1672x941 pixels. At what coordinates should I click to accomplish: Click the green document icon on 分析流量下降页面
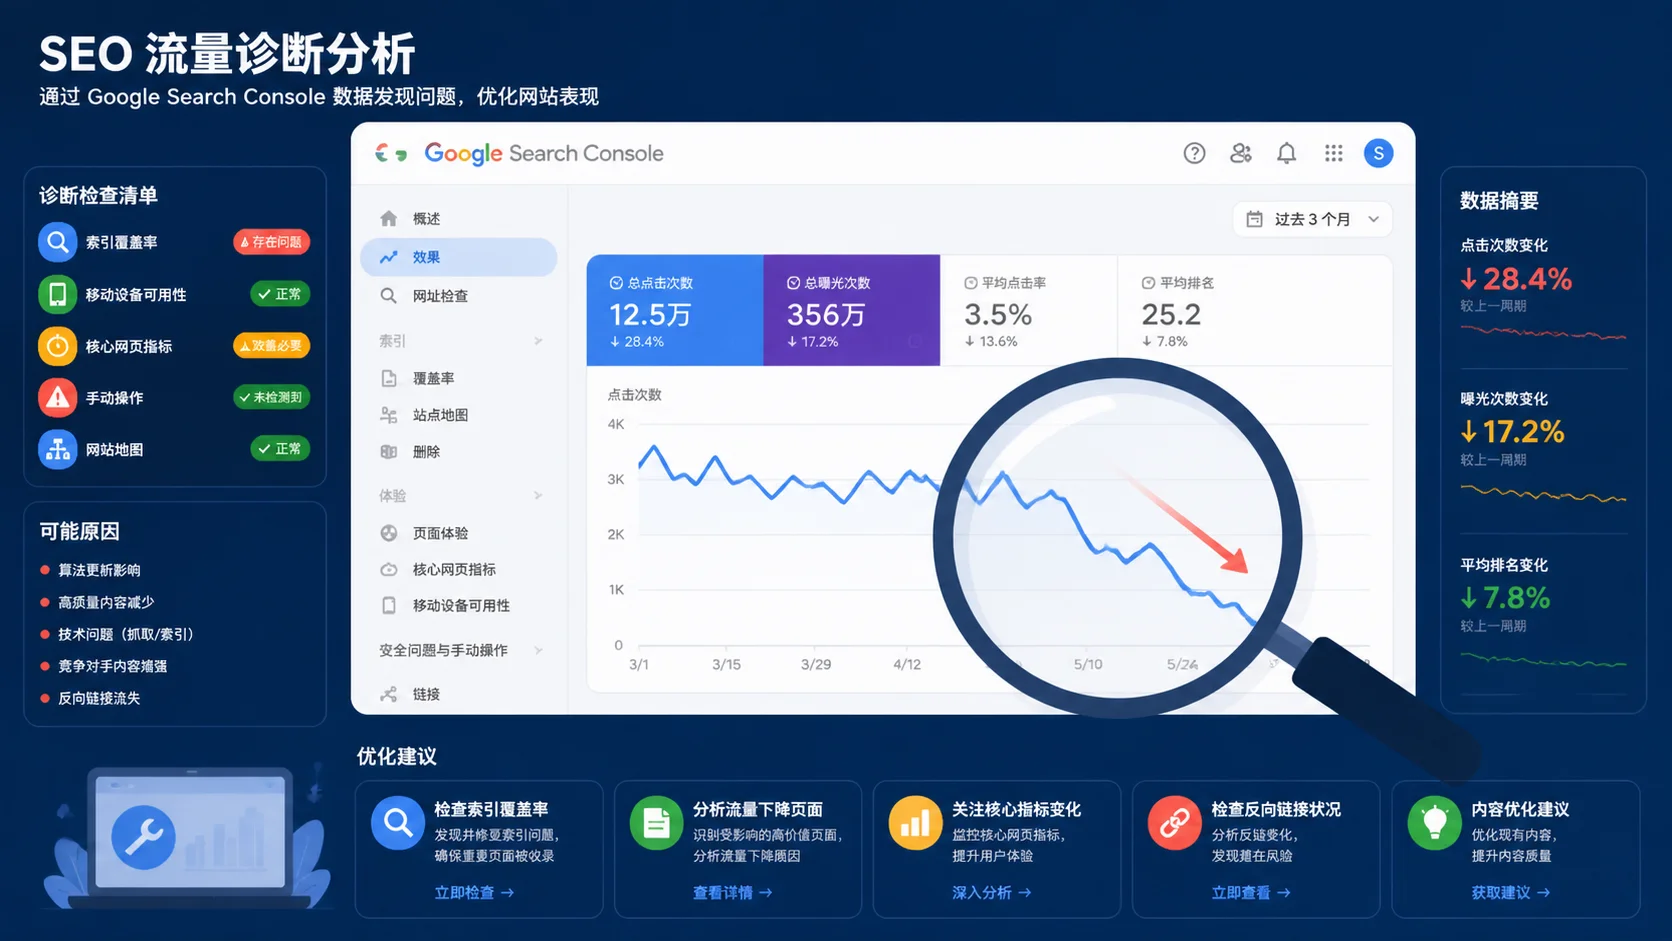click(657, 823)
